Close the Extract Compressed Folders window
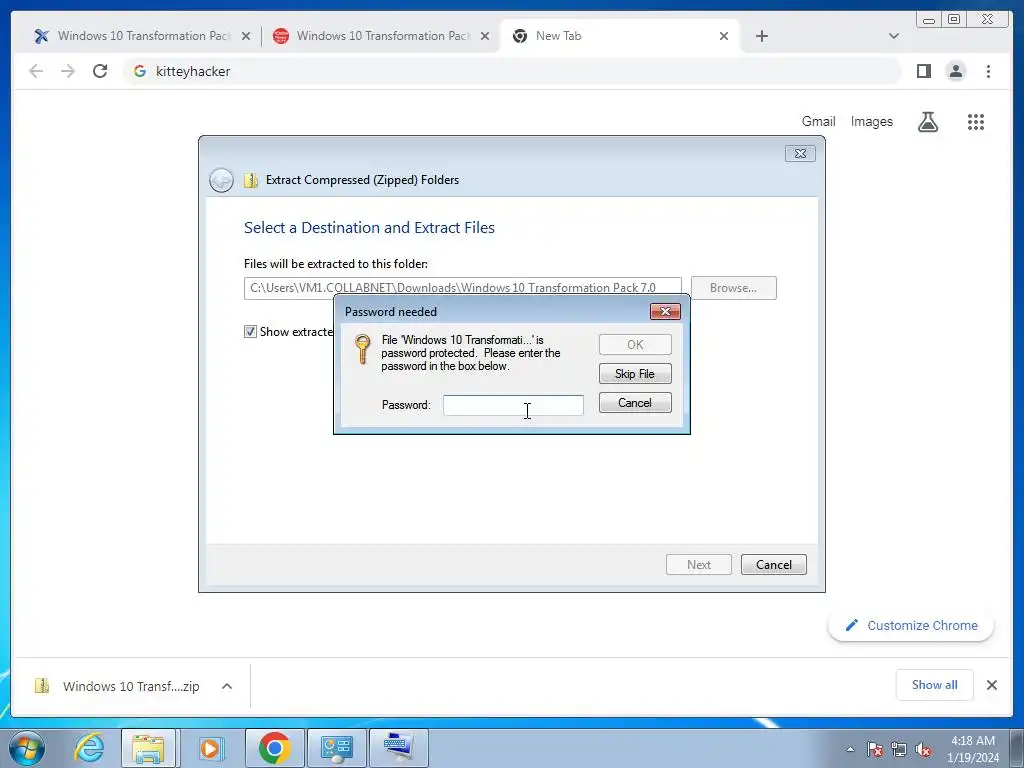 (x=800, y=153)
